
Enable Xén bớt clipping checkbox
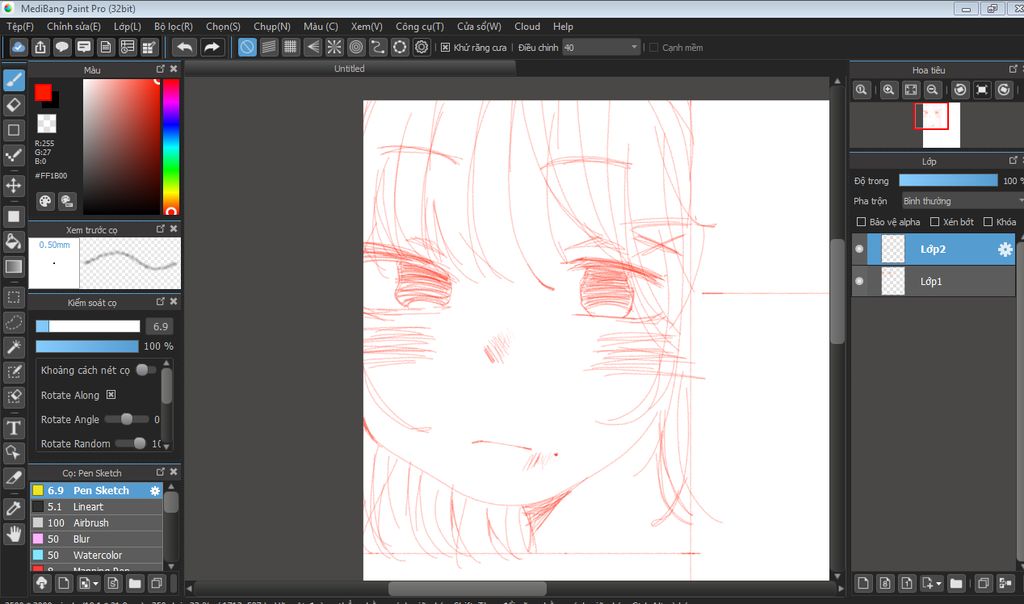pyautogui.click(x=935, y=222)
